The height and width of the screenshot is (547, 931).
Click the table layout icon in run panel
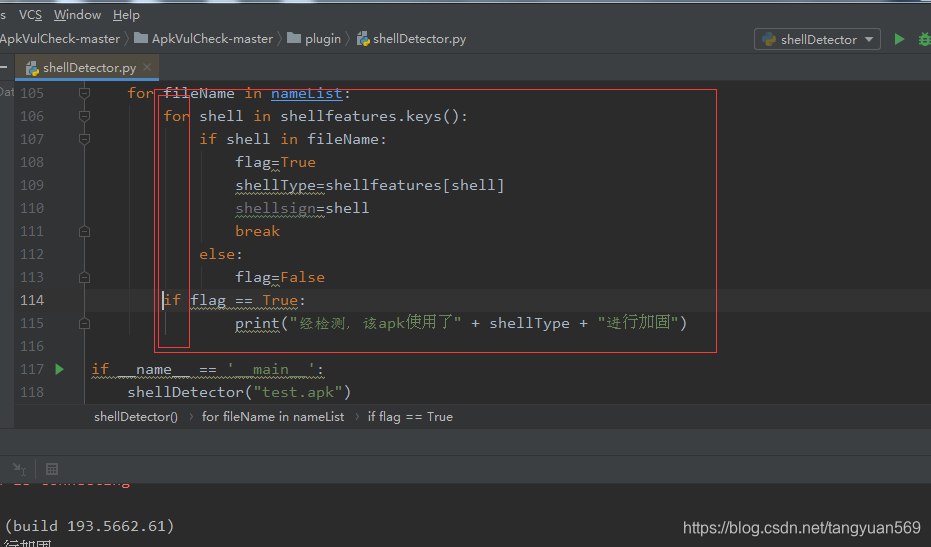(52, 469)
